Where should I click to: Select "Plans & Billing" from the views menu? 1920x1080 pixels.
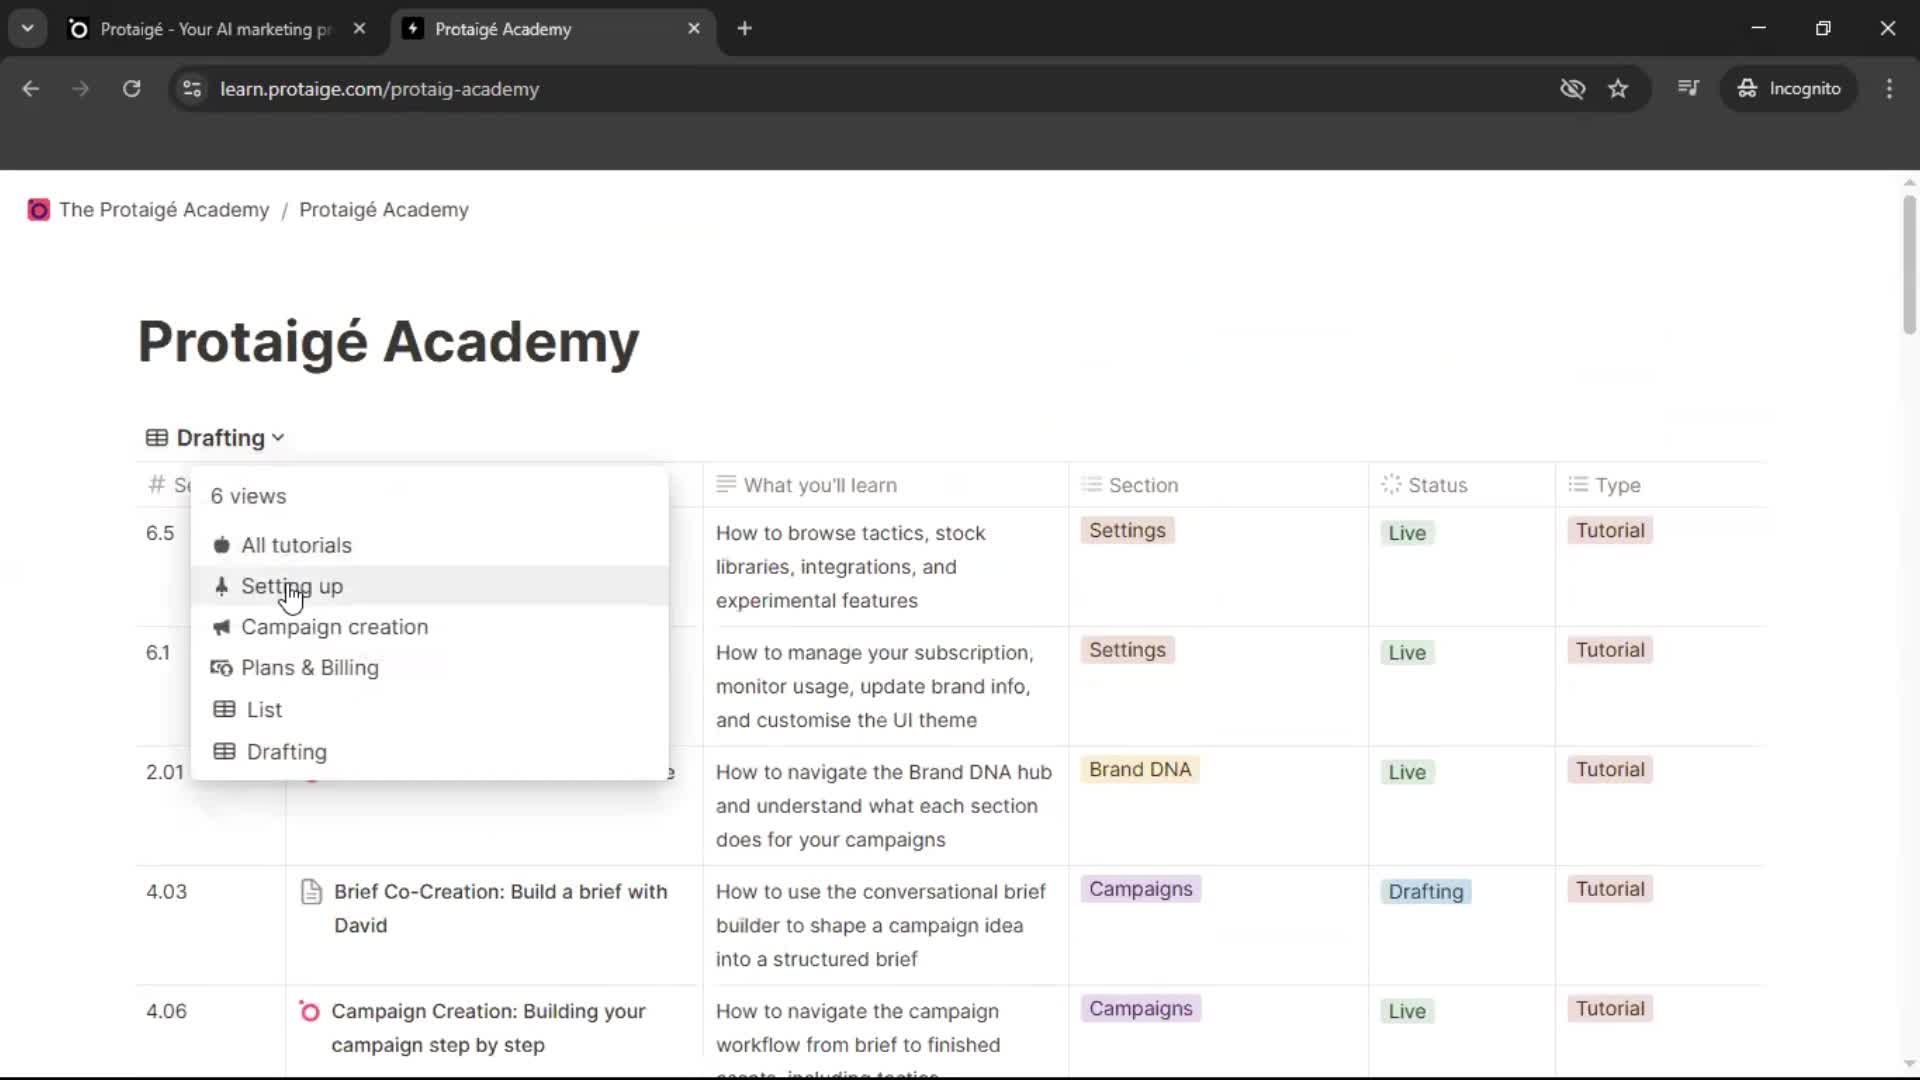310,668
